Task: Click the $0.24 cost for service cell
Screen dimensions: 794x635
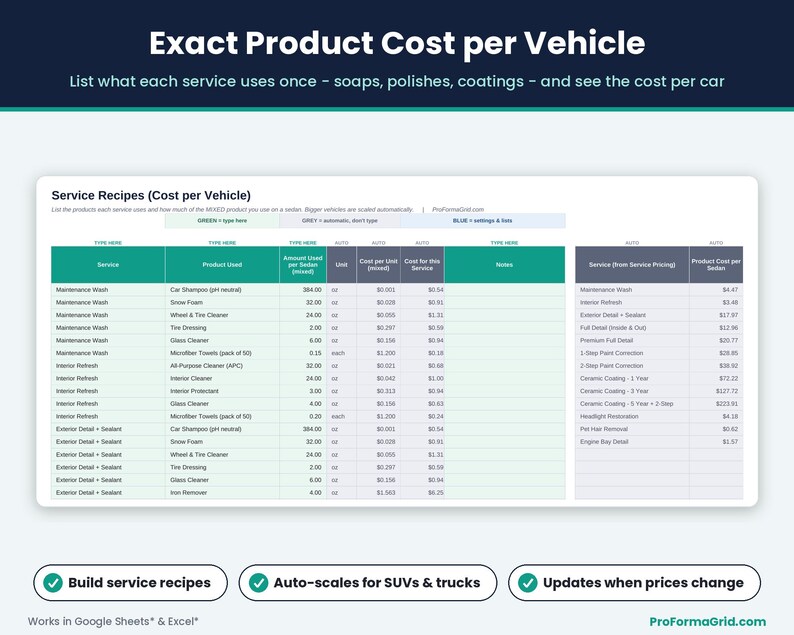Action: pos(422,416)
